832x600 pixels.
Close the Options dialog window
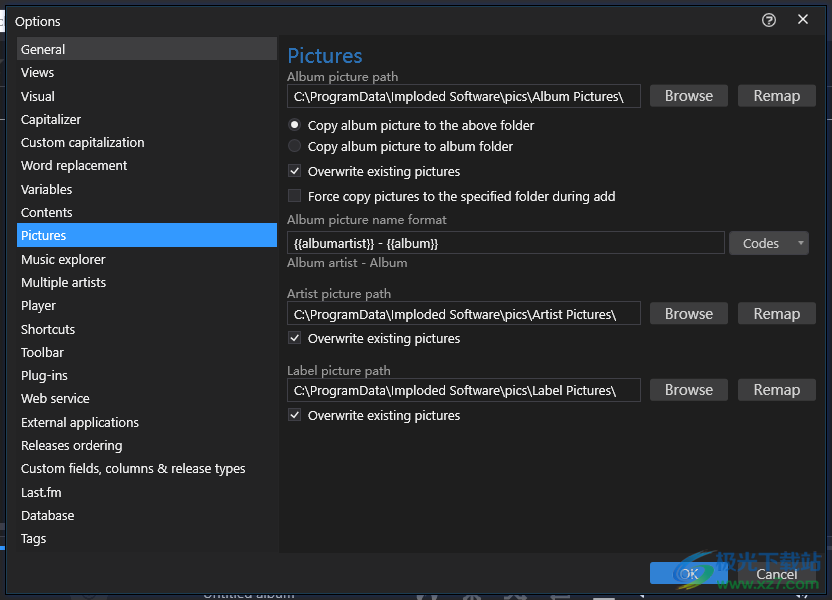tap(803, 20)
